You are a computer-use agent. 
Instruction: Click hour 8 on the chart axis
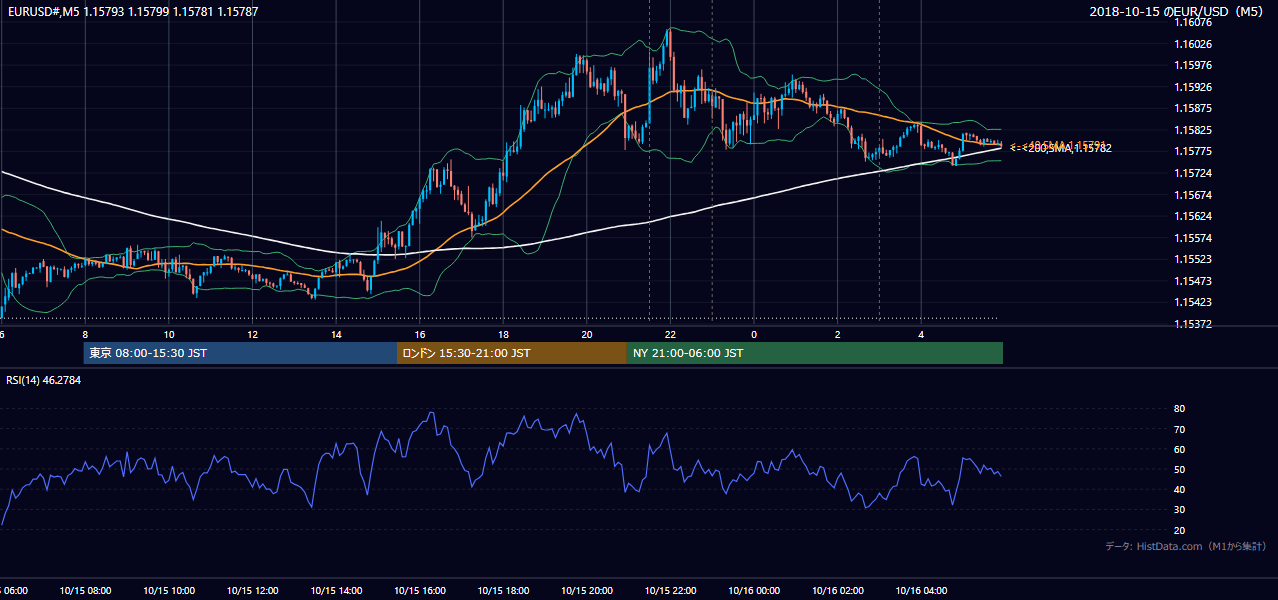point(85,334)
